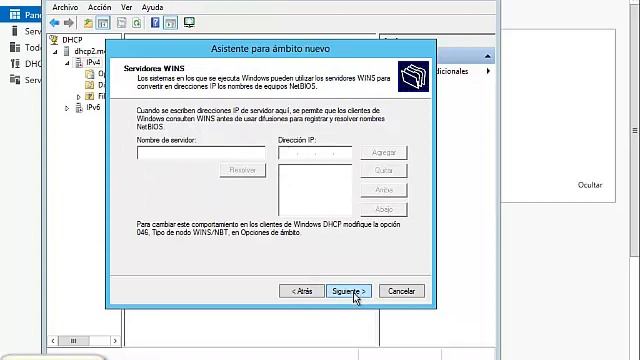The width and height of the screenshot is (640, 360).
Task: Toggle the show/hide console tree icon
Action: 103,23
